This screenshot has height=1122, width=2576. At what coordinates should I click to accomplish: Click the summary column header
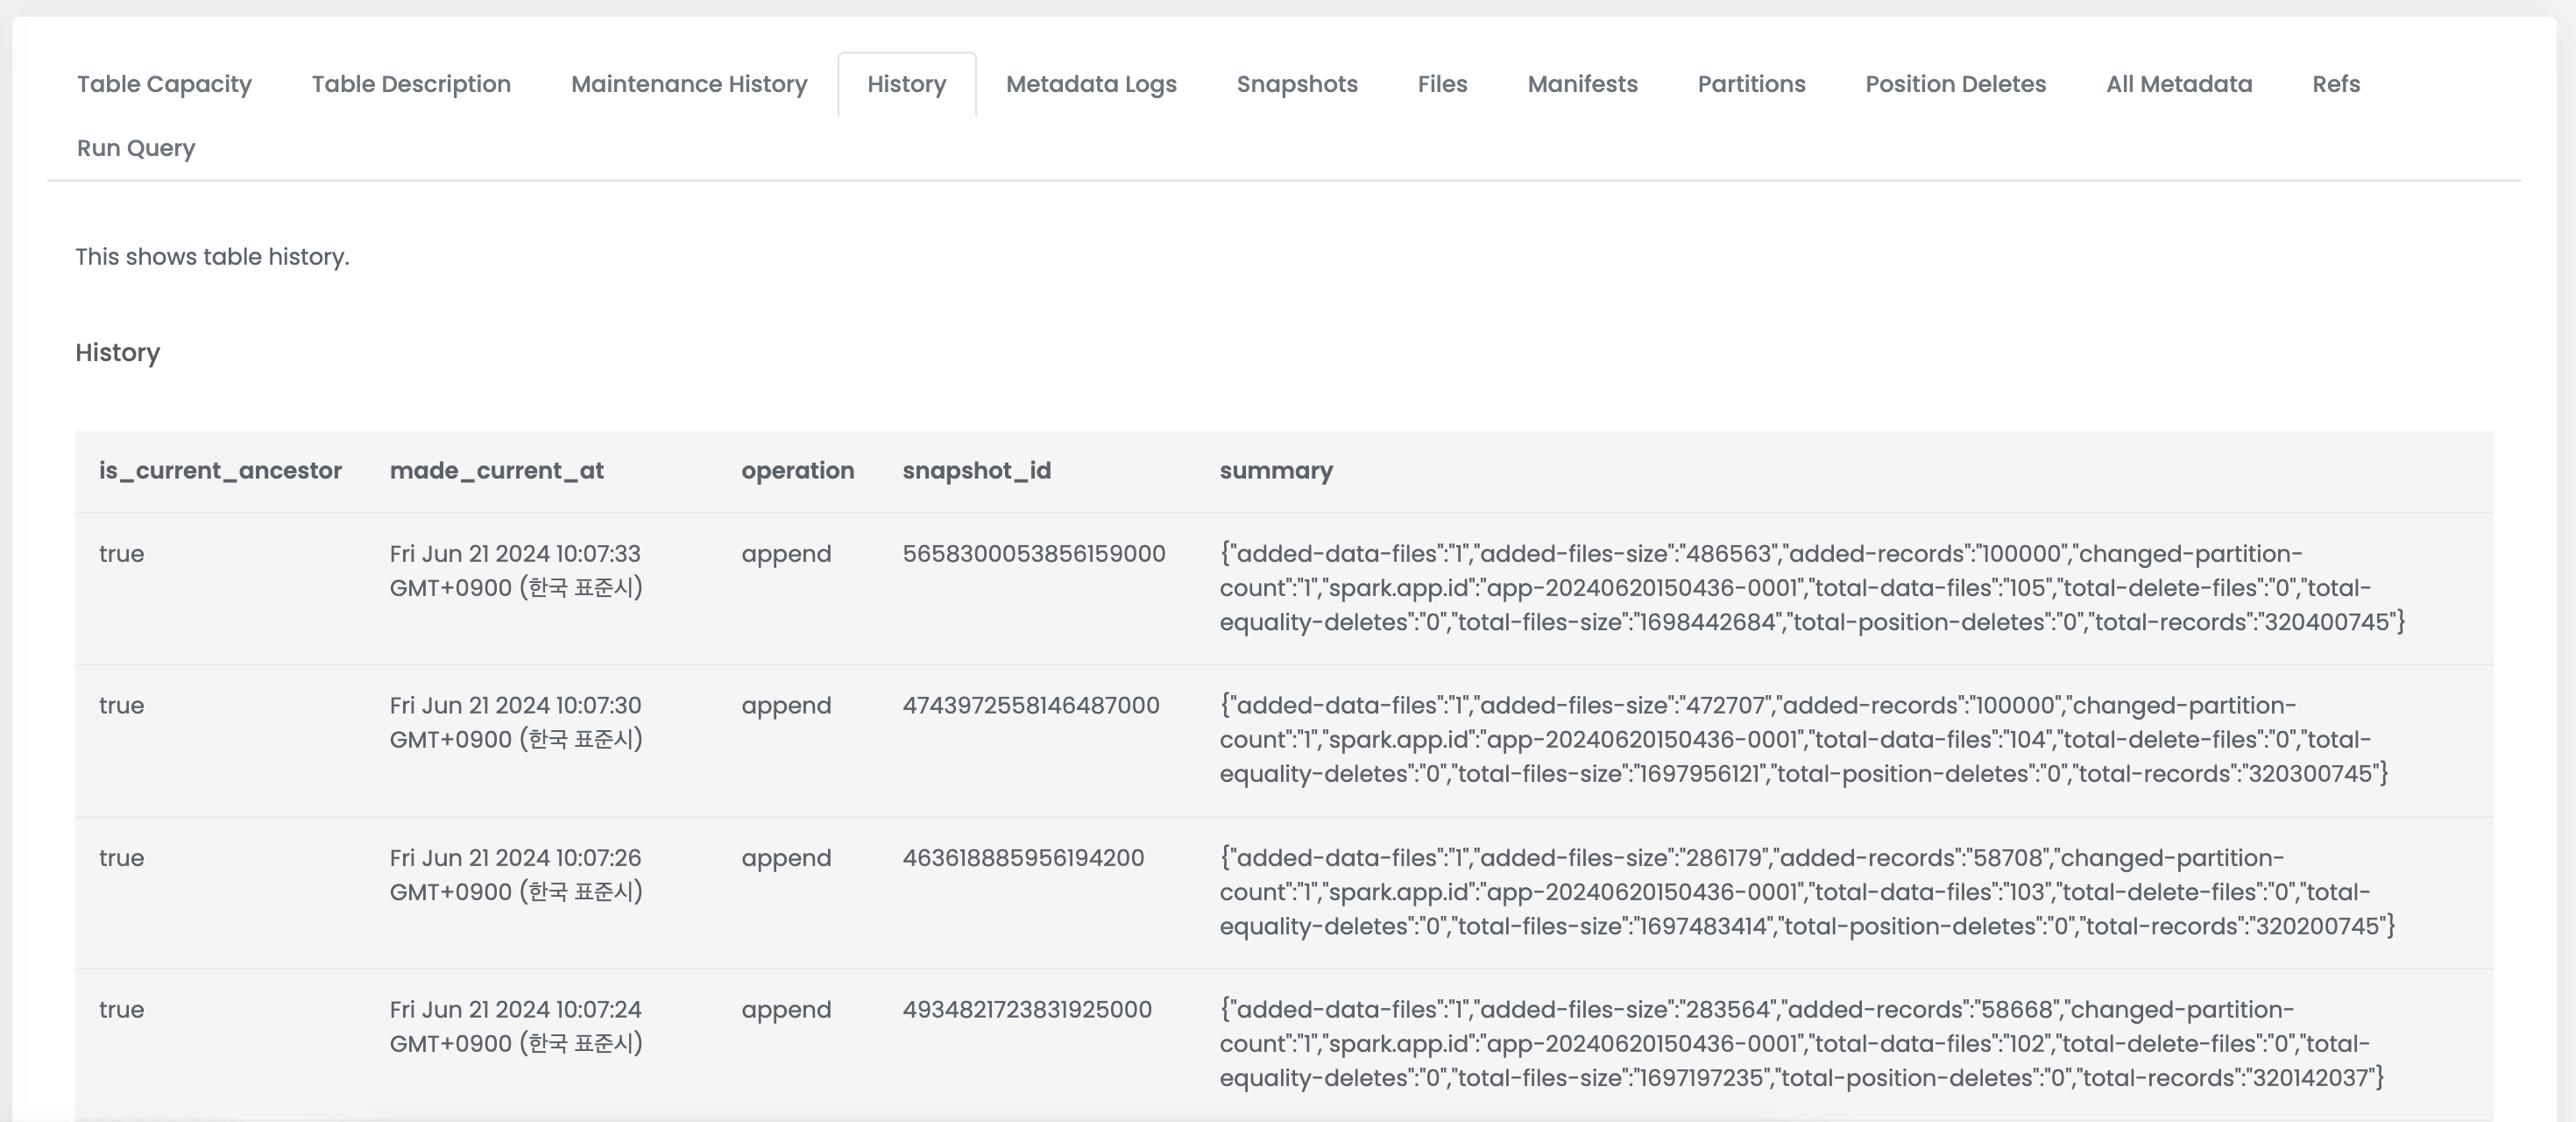tap(1276, 471)
